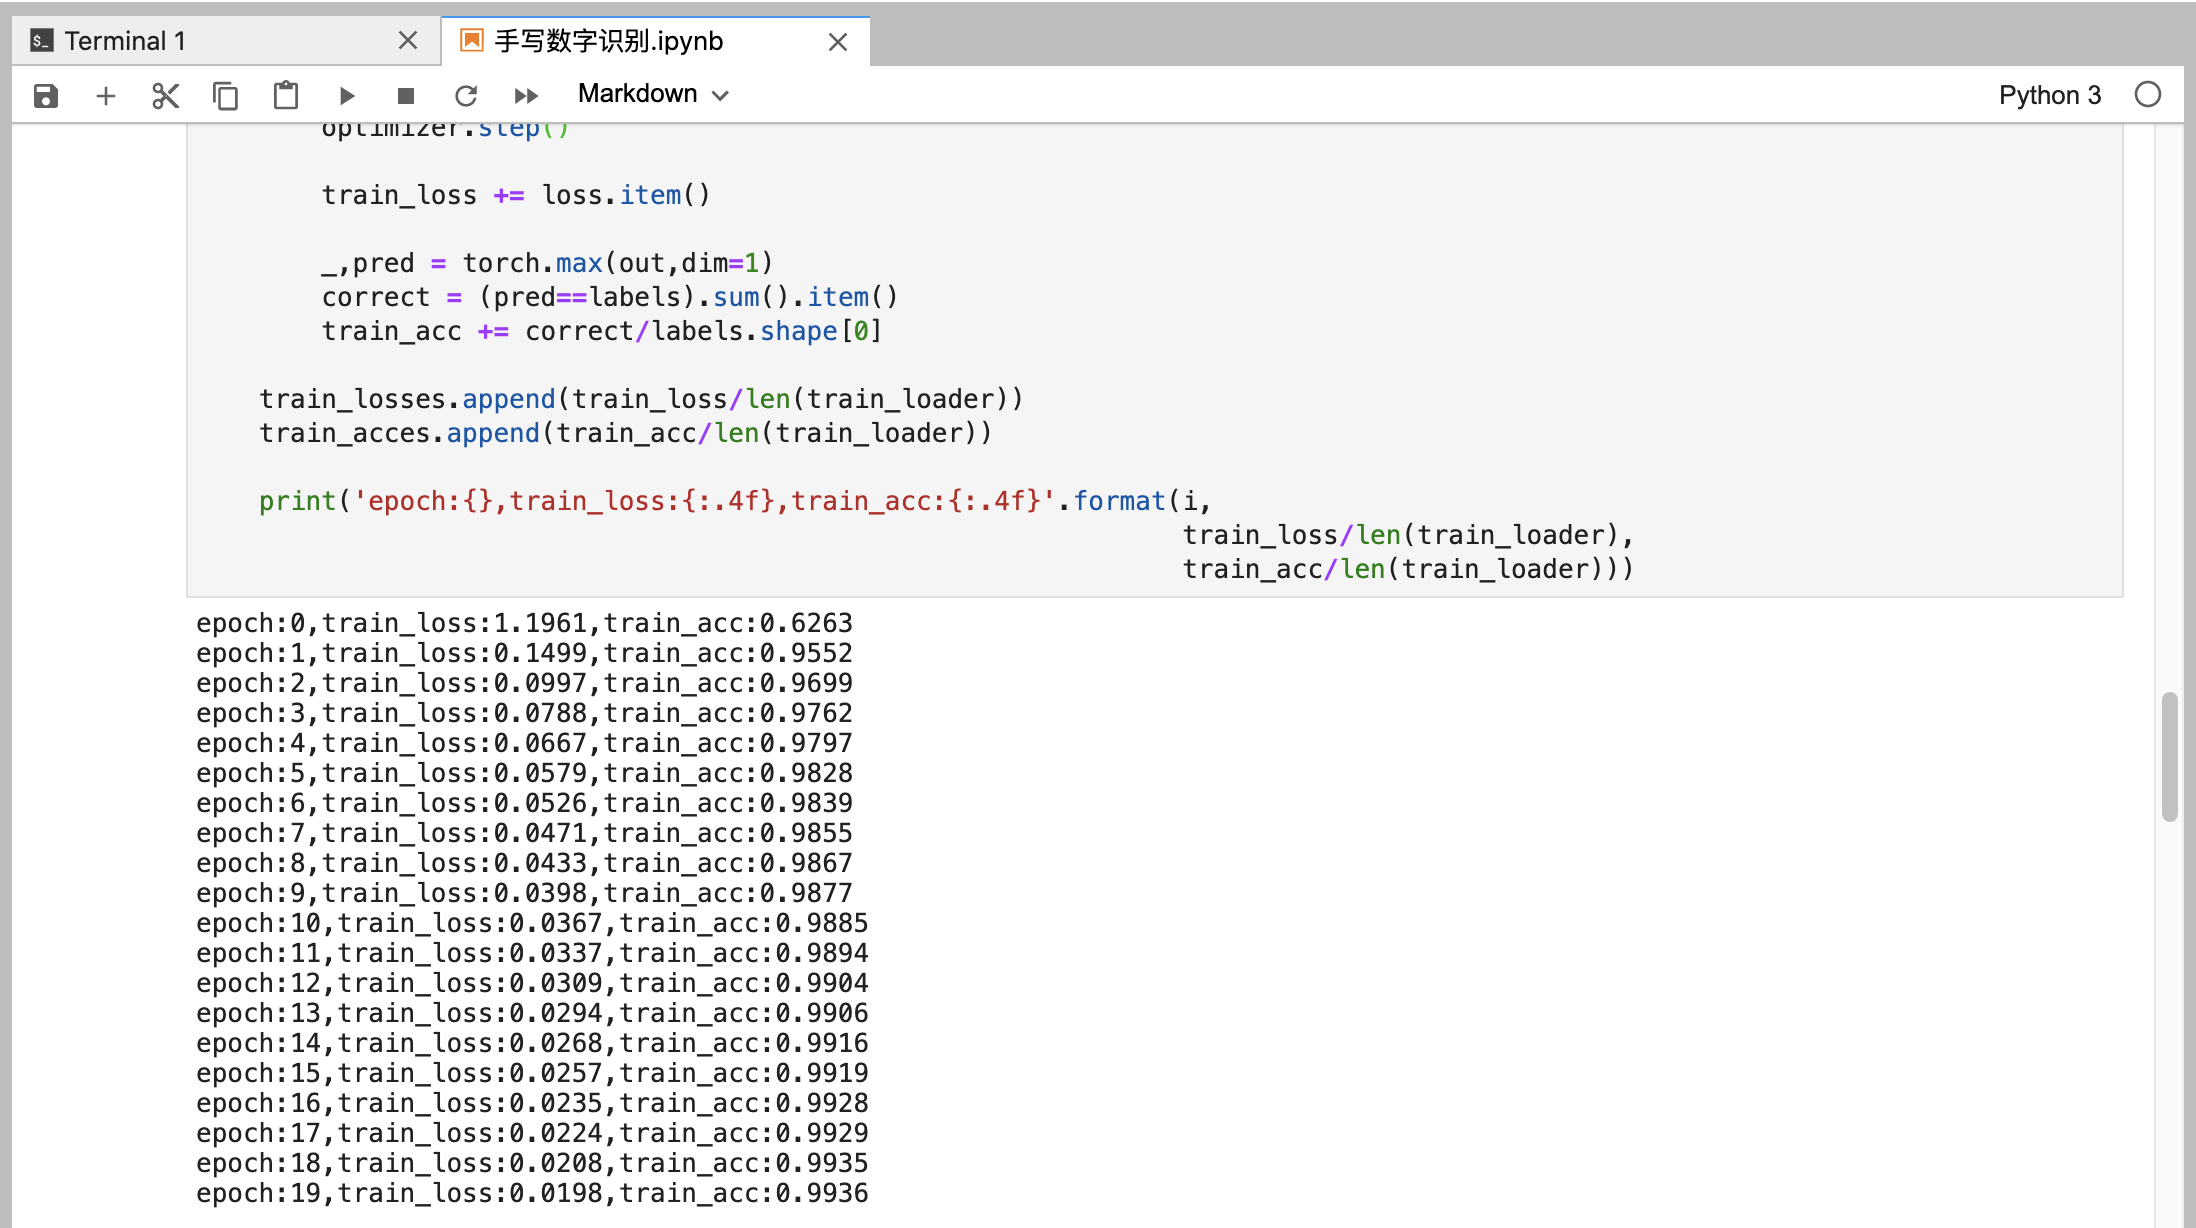This screenshot has width=2196, height=1228.
Task: Close the Terminal 1 tab
Action: pyautogui.click(x=407, y=41)
